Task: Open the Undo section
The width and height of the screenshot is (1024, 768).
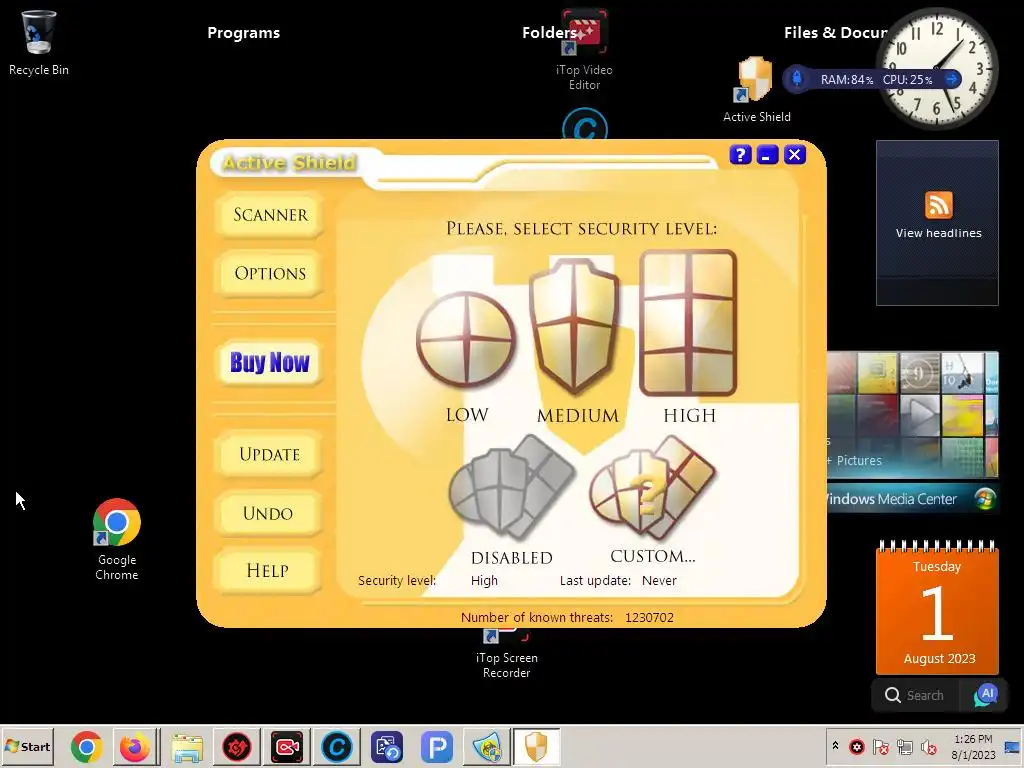Action: [x=268, y=513]
